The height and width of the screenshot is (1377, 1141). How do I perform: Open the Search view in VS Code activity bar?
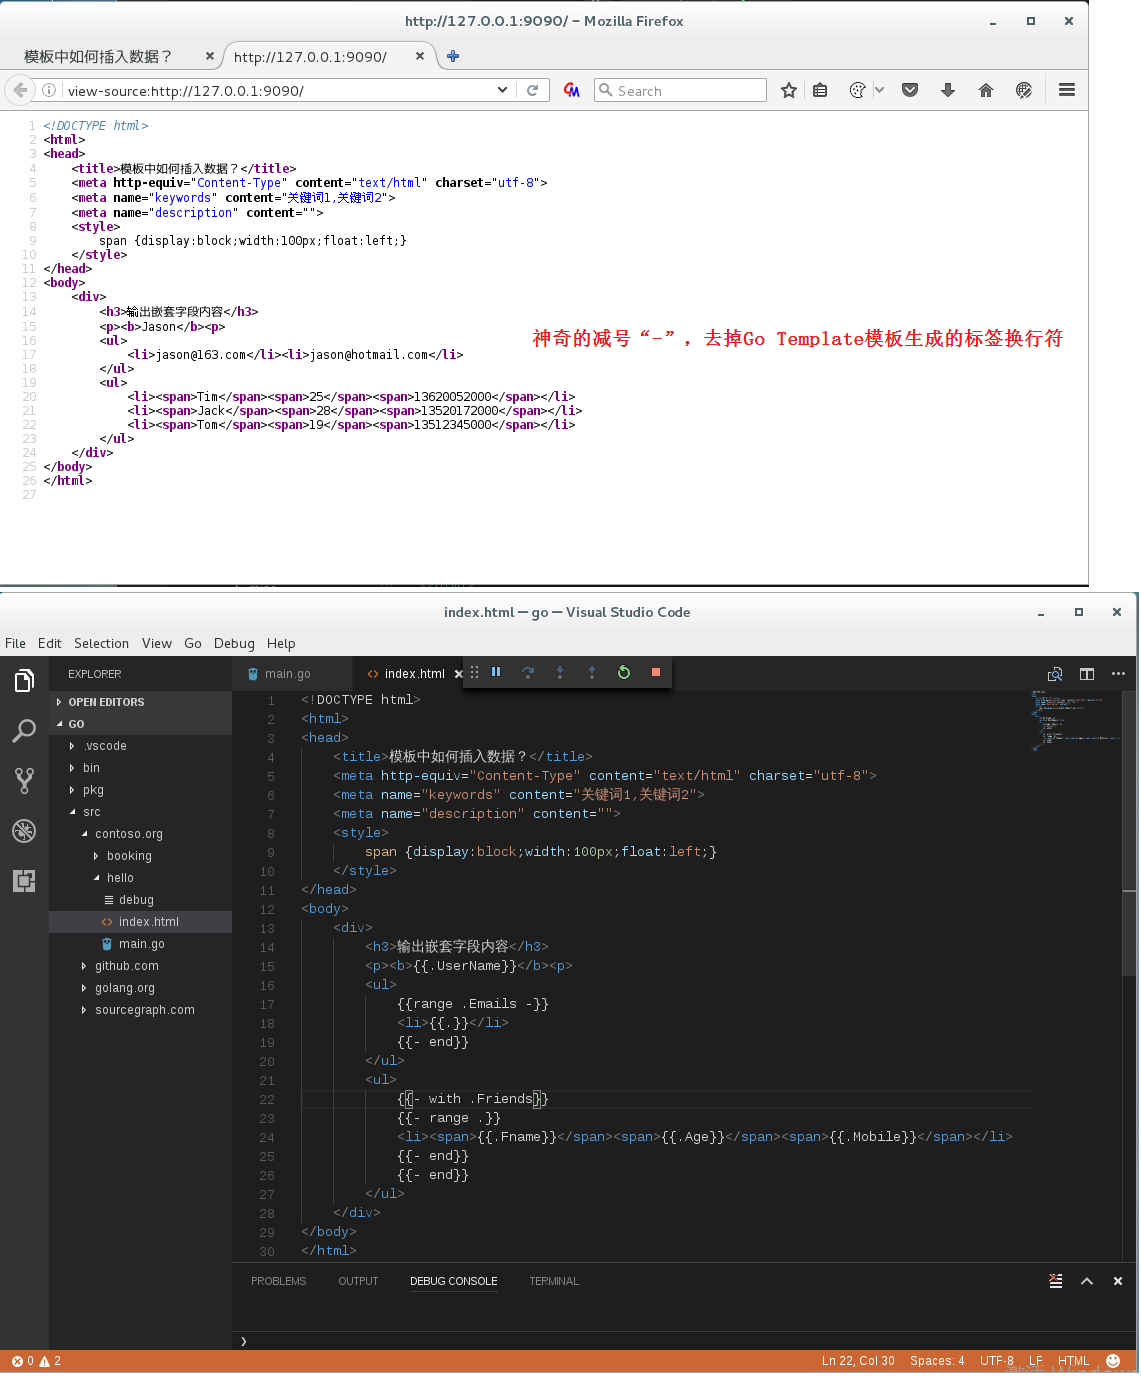pyautogui.click(x=24, y=731)
